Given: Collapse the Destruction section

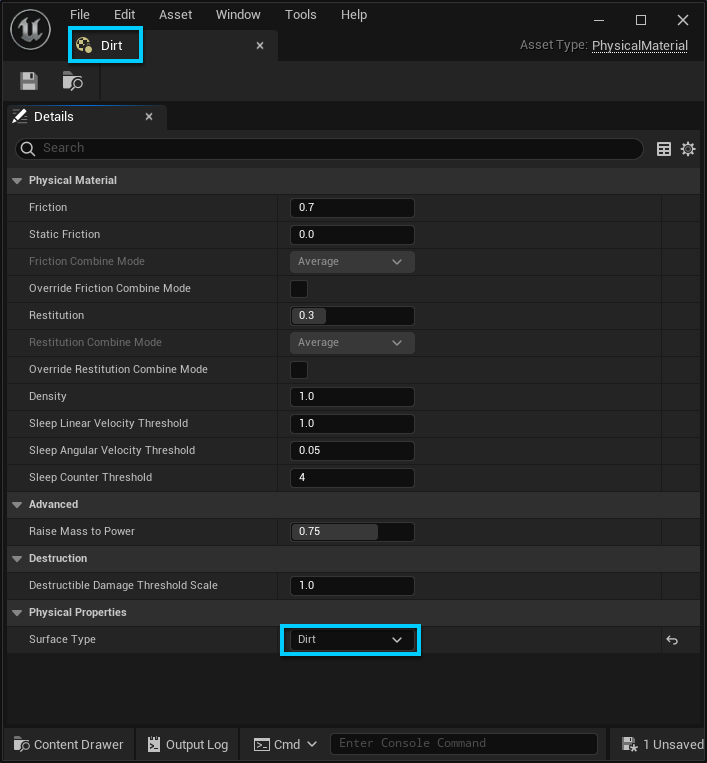Looking at the screenshot, I should (16, 559).
